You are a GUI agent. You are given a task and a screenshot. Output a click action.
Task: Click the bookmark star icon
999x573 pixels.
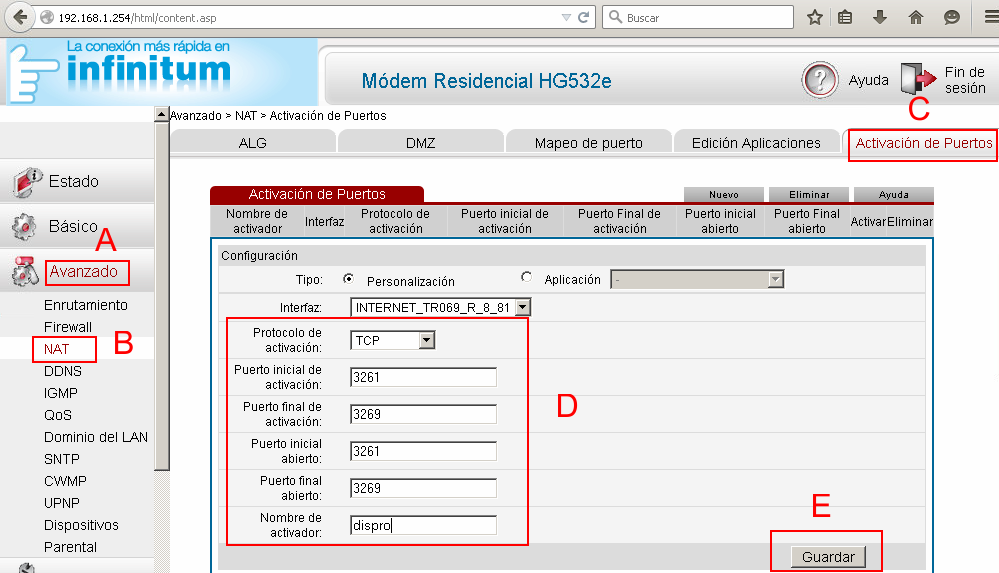[x=815, y=17]
